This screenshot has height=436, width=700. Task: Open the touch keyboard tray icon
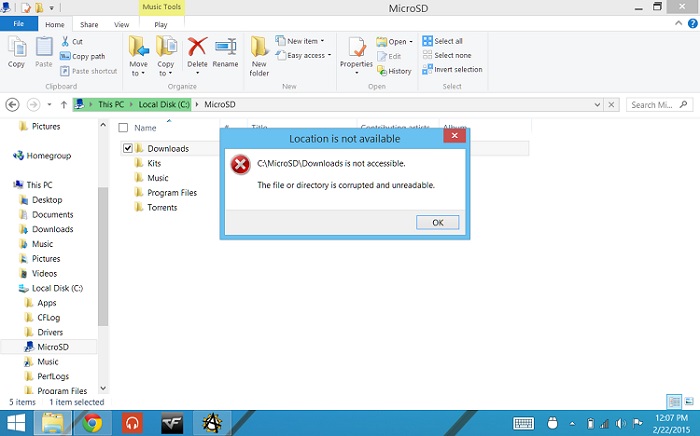tap(523, 423)
